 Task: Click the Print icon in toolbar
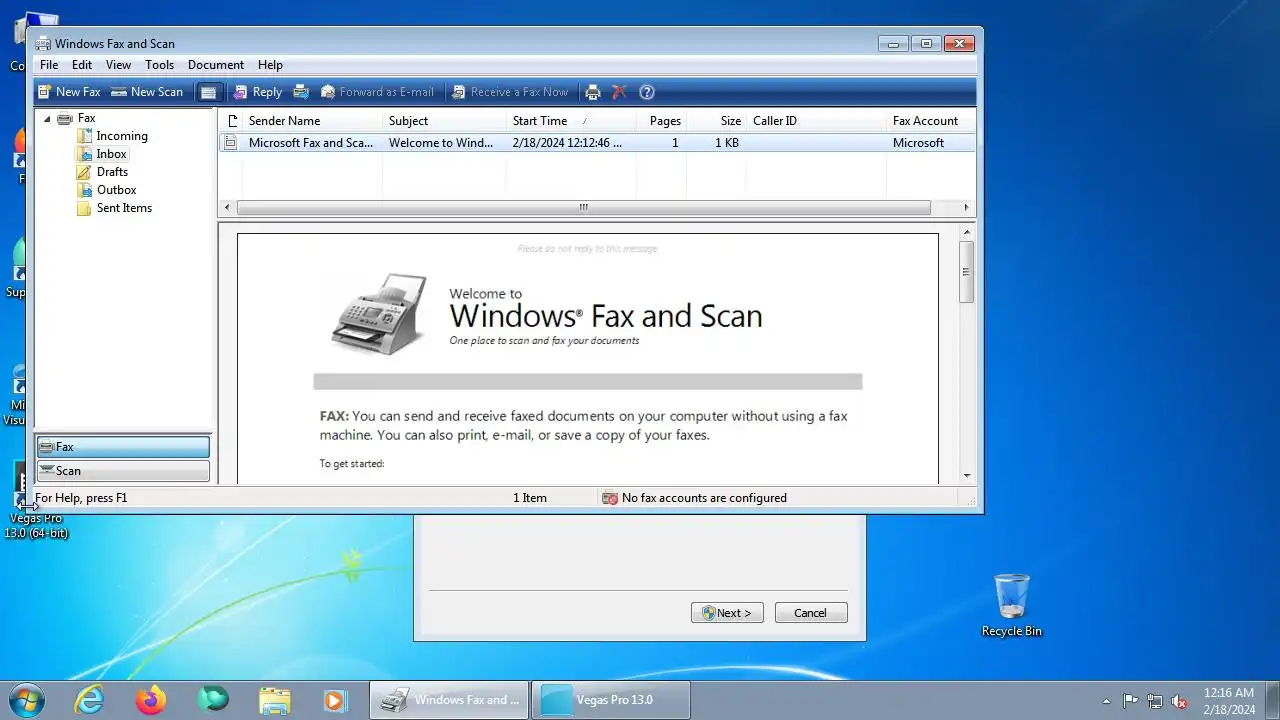coord(593,92)
